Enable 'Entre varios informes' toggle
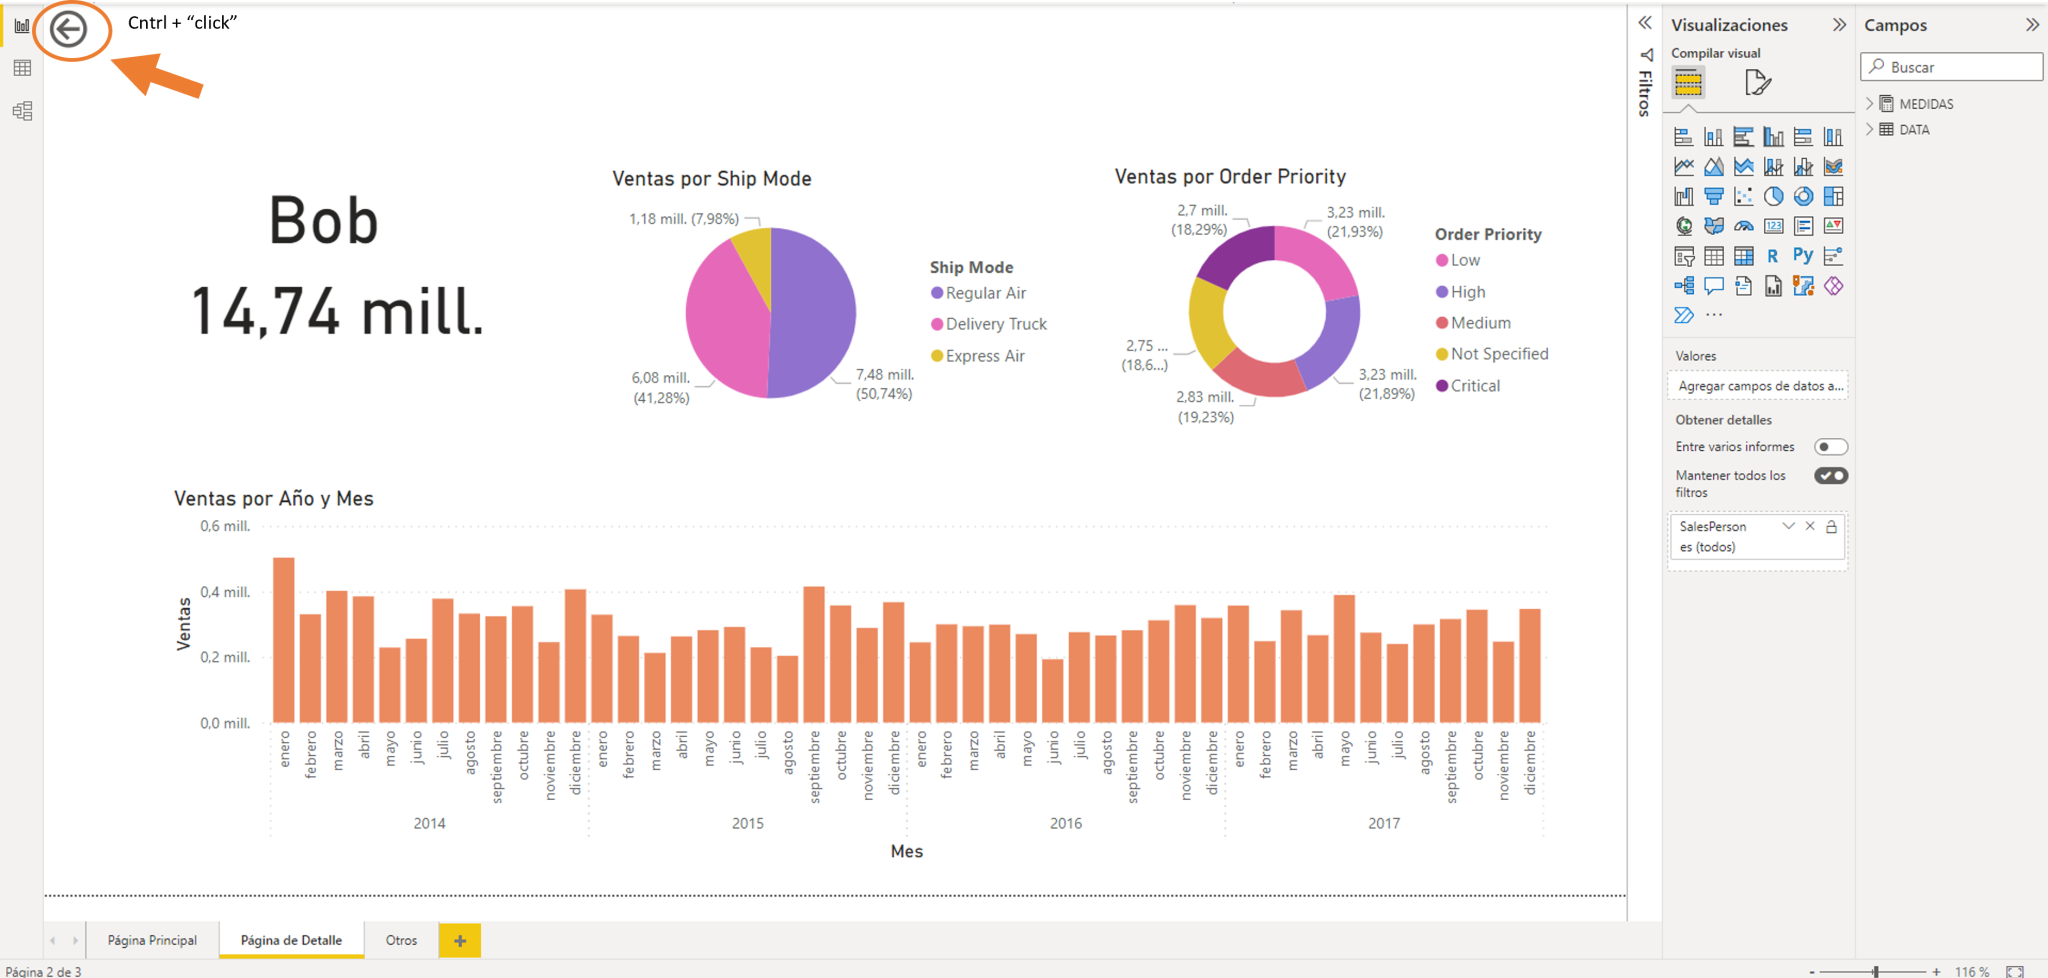Screen dimensions: 2048x978 [x=1831, y=447]
